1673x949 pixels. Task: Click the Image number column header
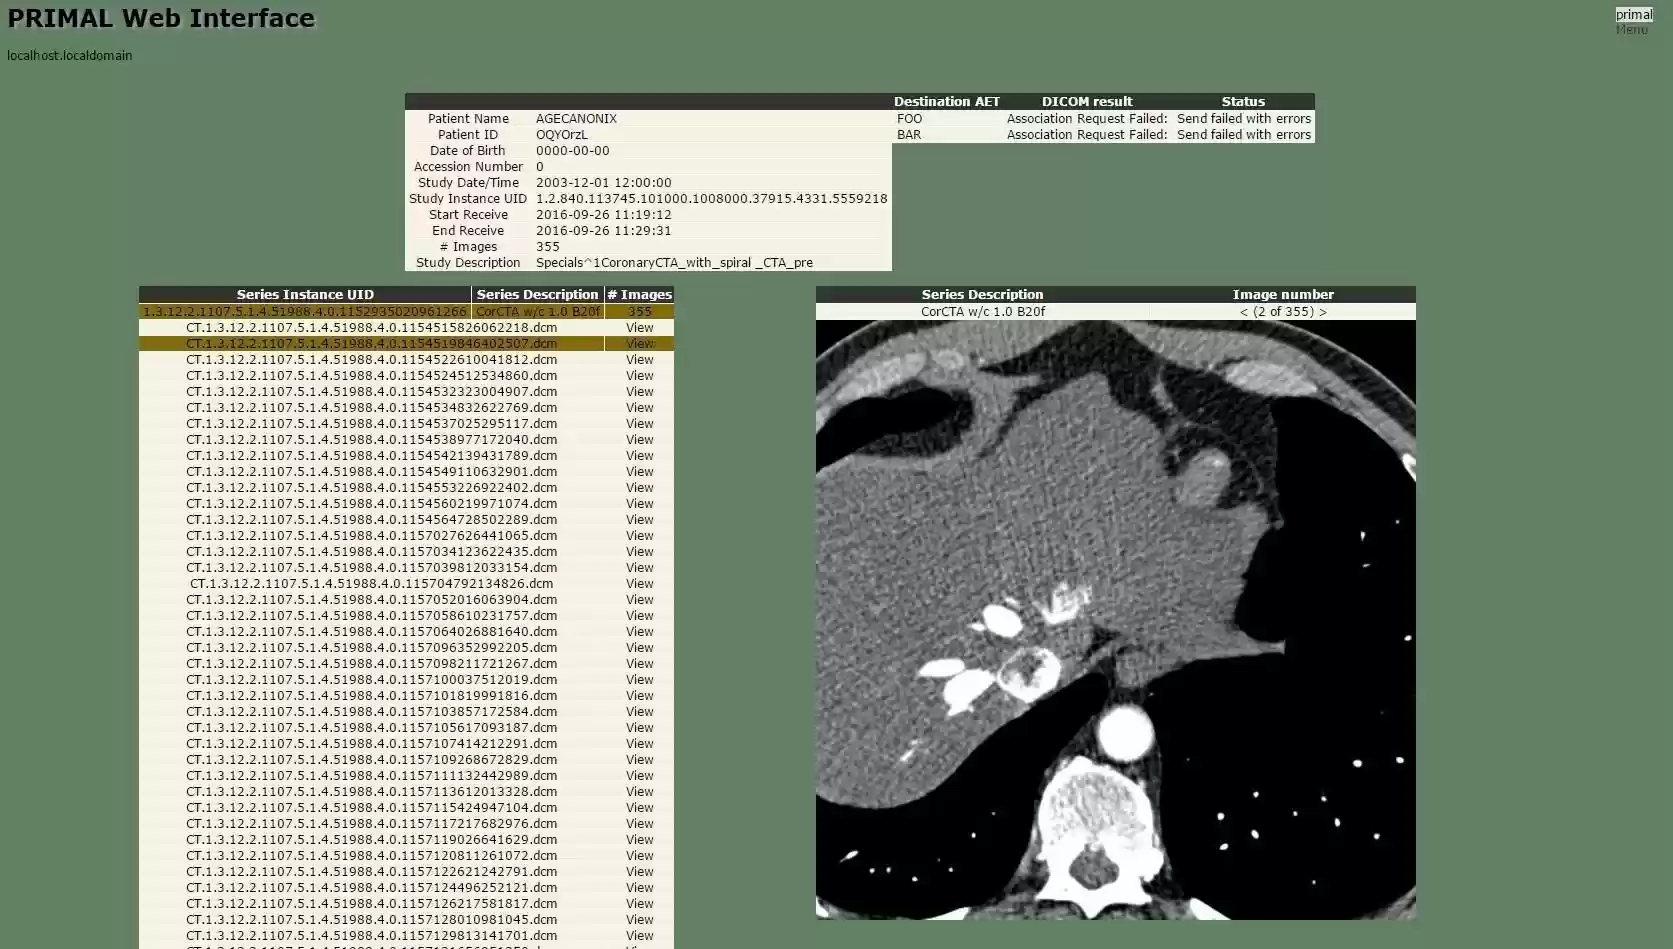pos(1283,294)
